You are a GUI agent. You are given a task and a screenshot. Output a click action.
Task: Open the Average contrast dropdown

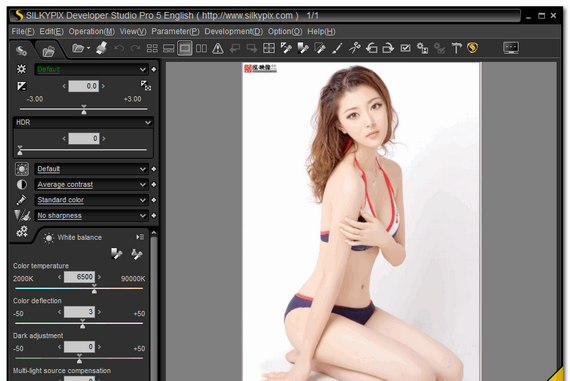point(91,185)
